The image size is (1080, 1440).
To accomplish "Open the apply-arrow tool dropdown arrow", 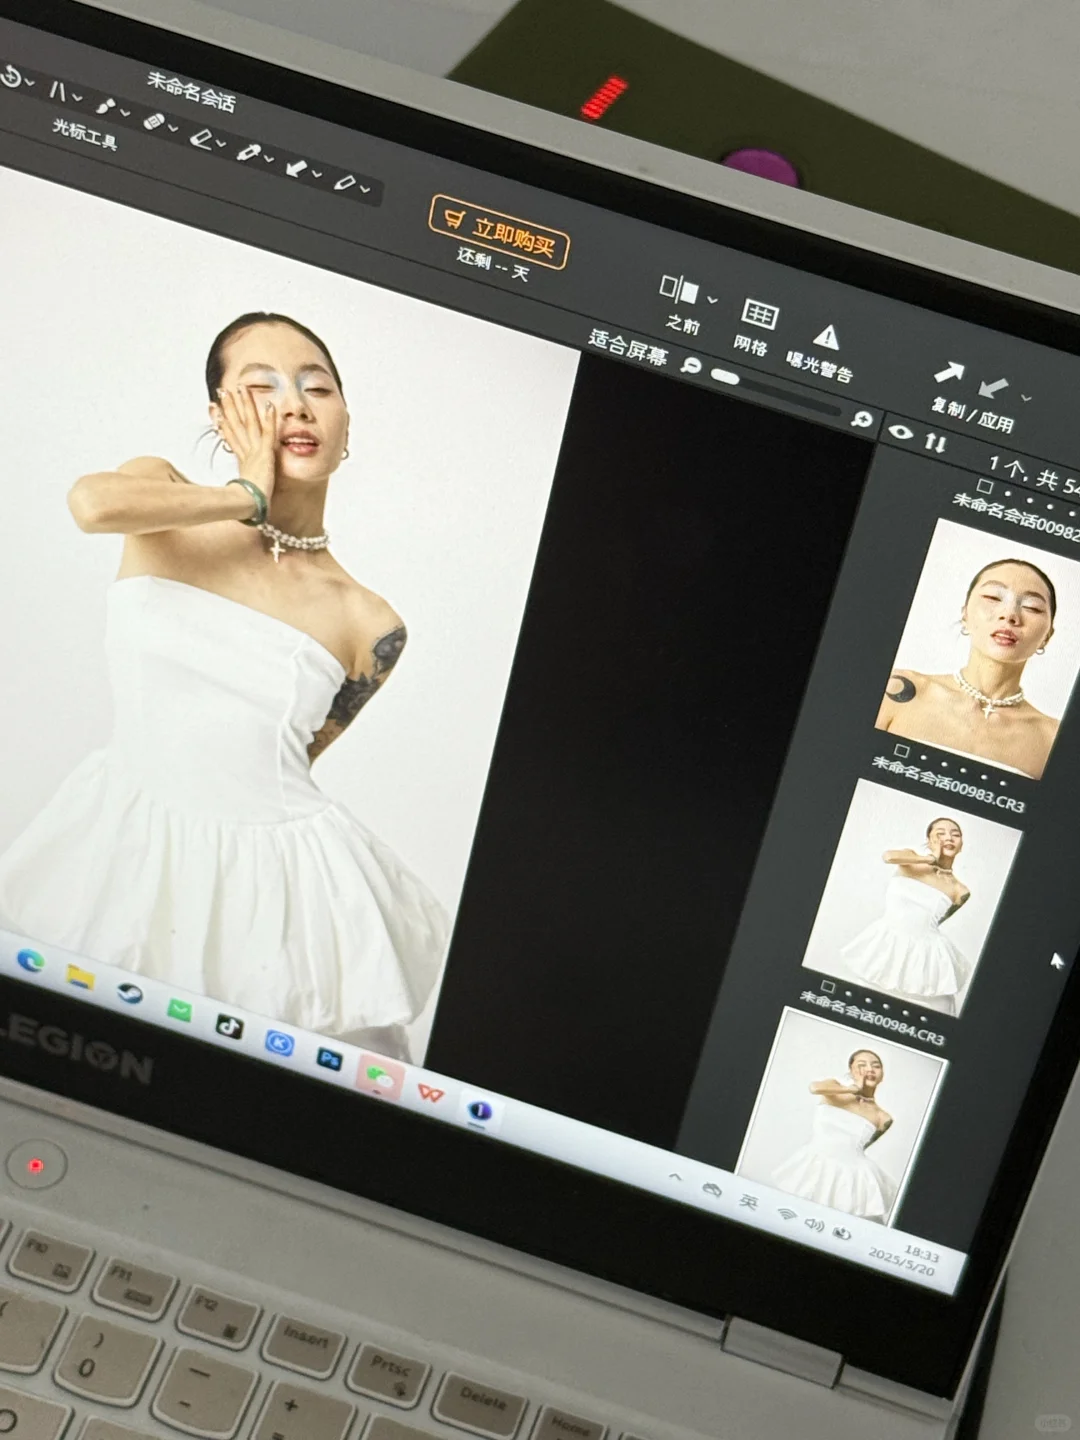I will (317, 174).
